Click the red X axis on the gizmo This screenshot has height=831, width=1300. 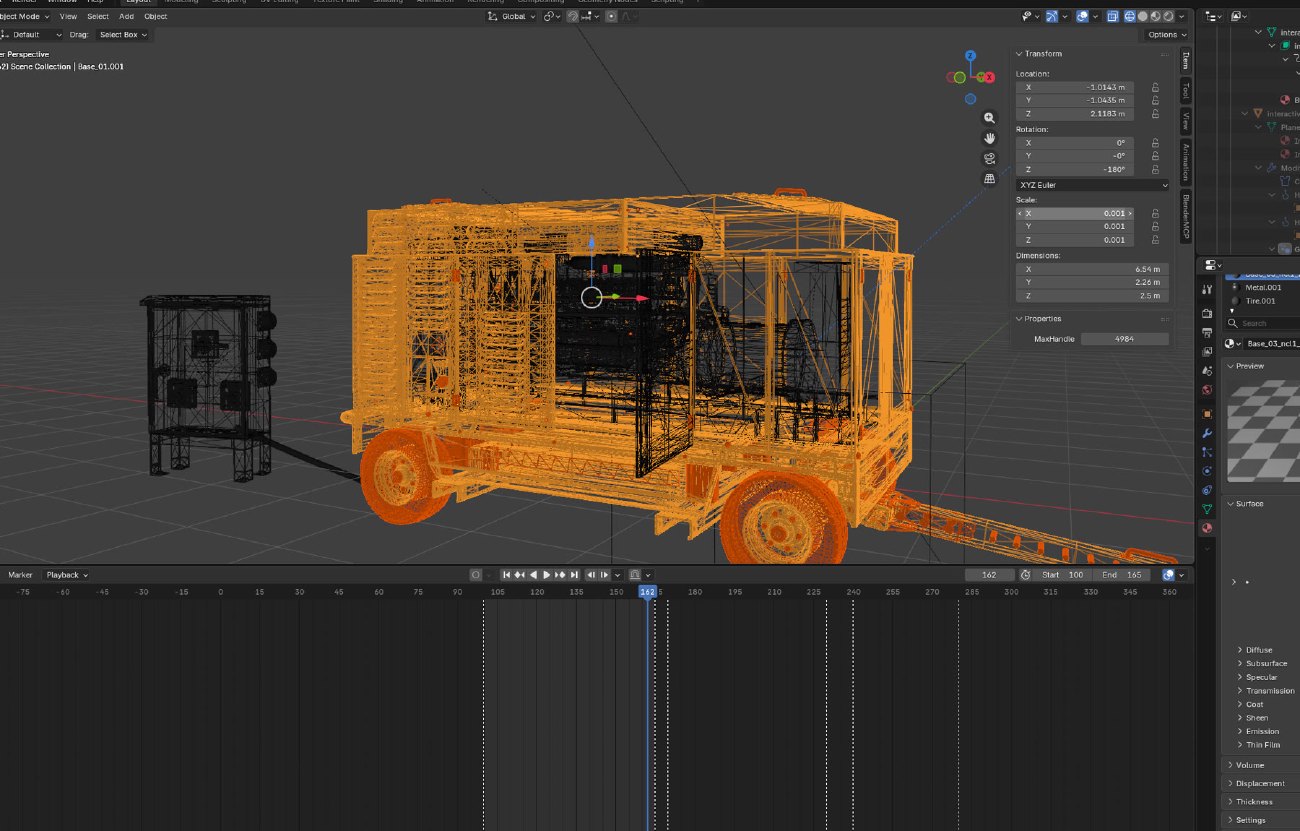coord(989,77)
